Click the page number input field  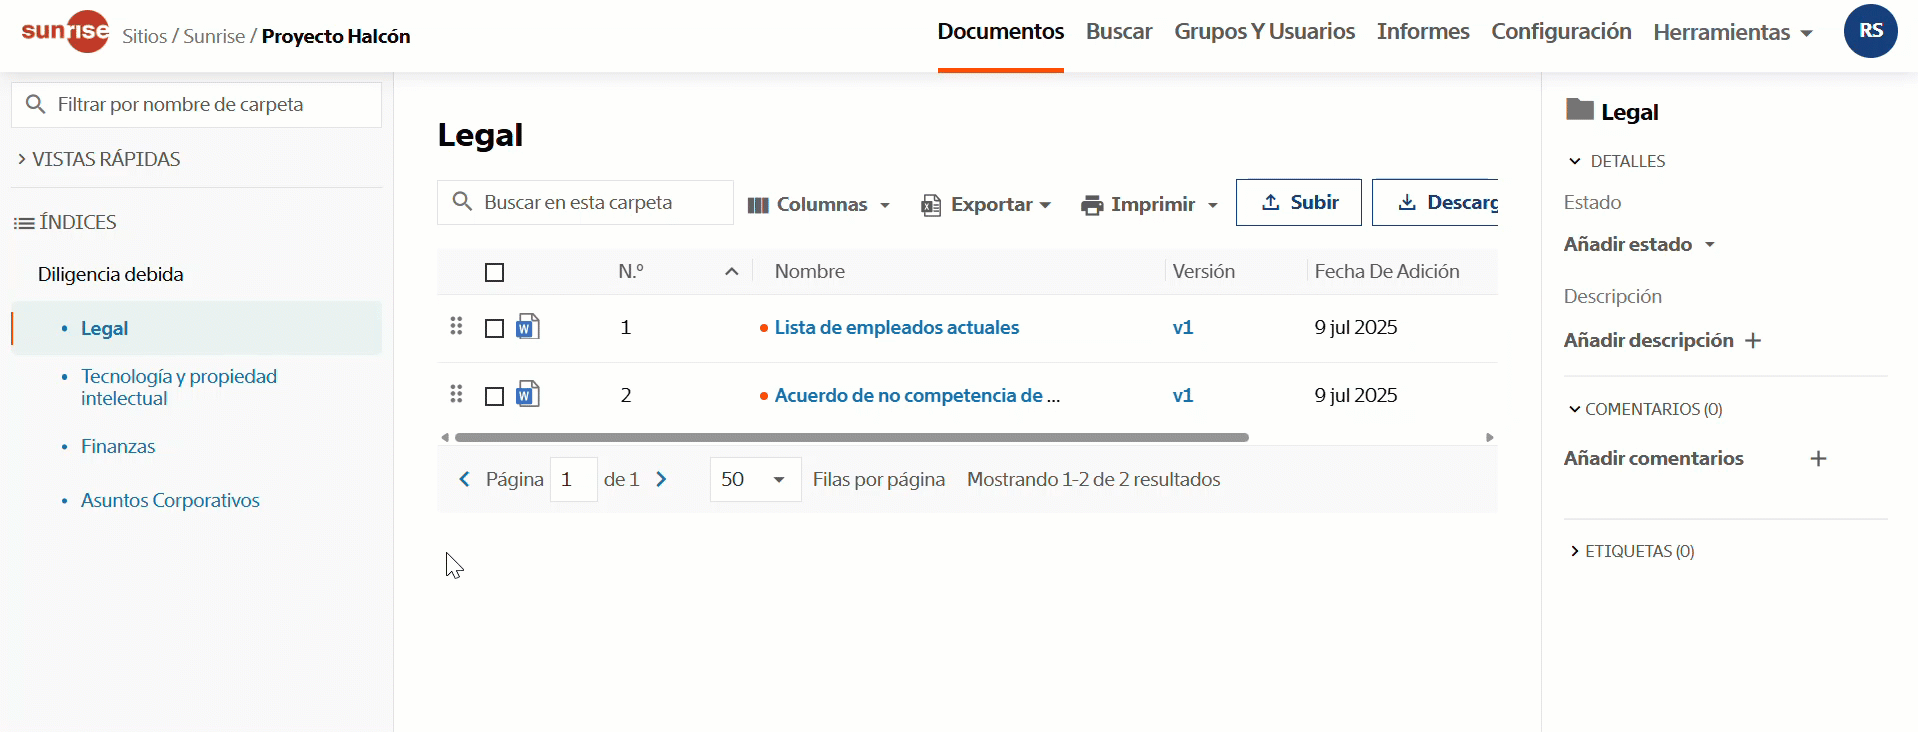[573, 479]
